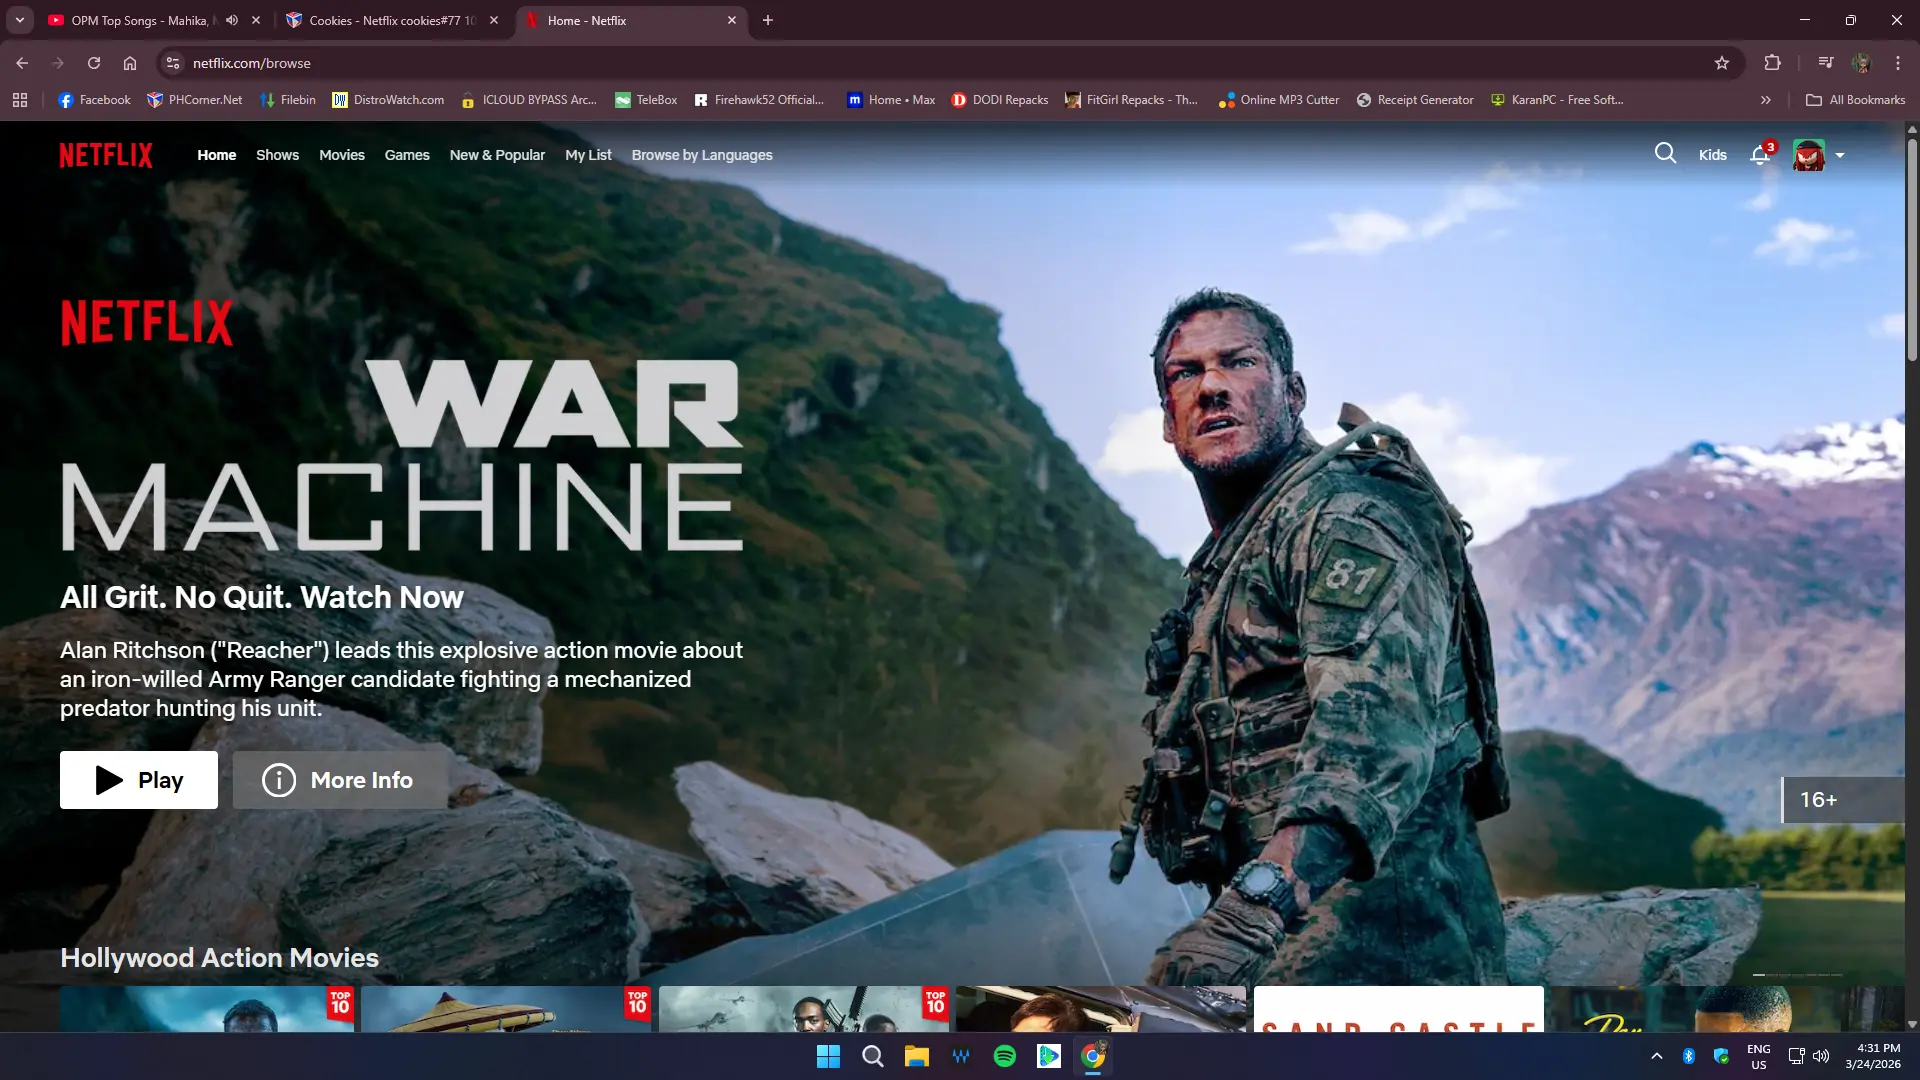Open Bluetooth tray icon
Viewport: 1920px width, 1080px height.
tap(1689, 1056)
